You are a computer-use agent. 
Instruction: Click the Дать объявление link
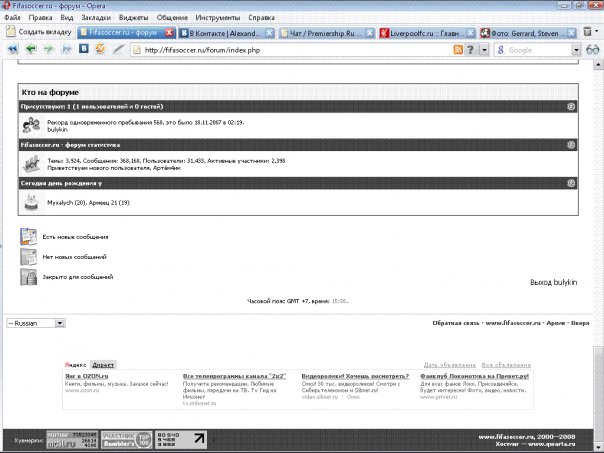point(450,365)
